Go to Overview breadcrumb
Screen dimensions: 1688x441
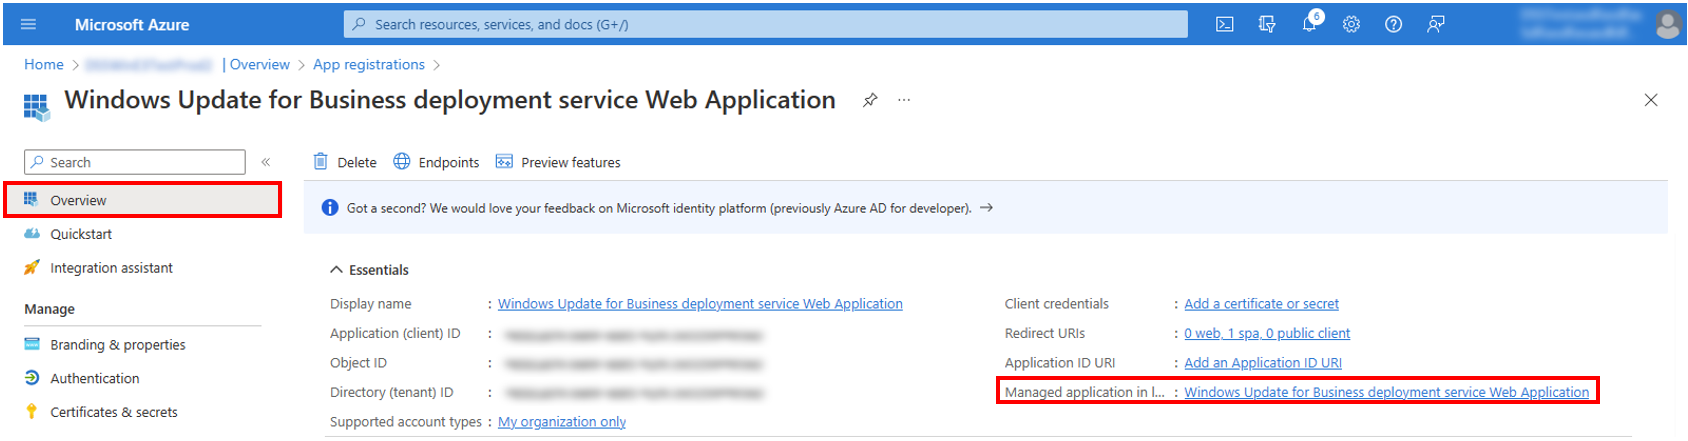tap(260, 64)
